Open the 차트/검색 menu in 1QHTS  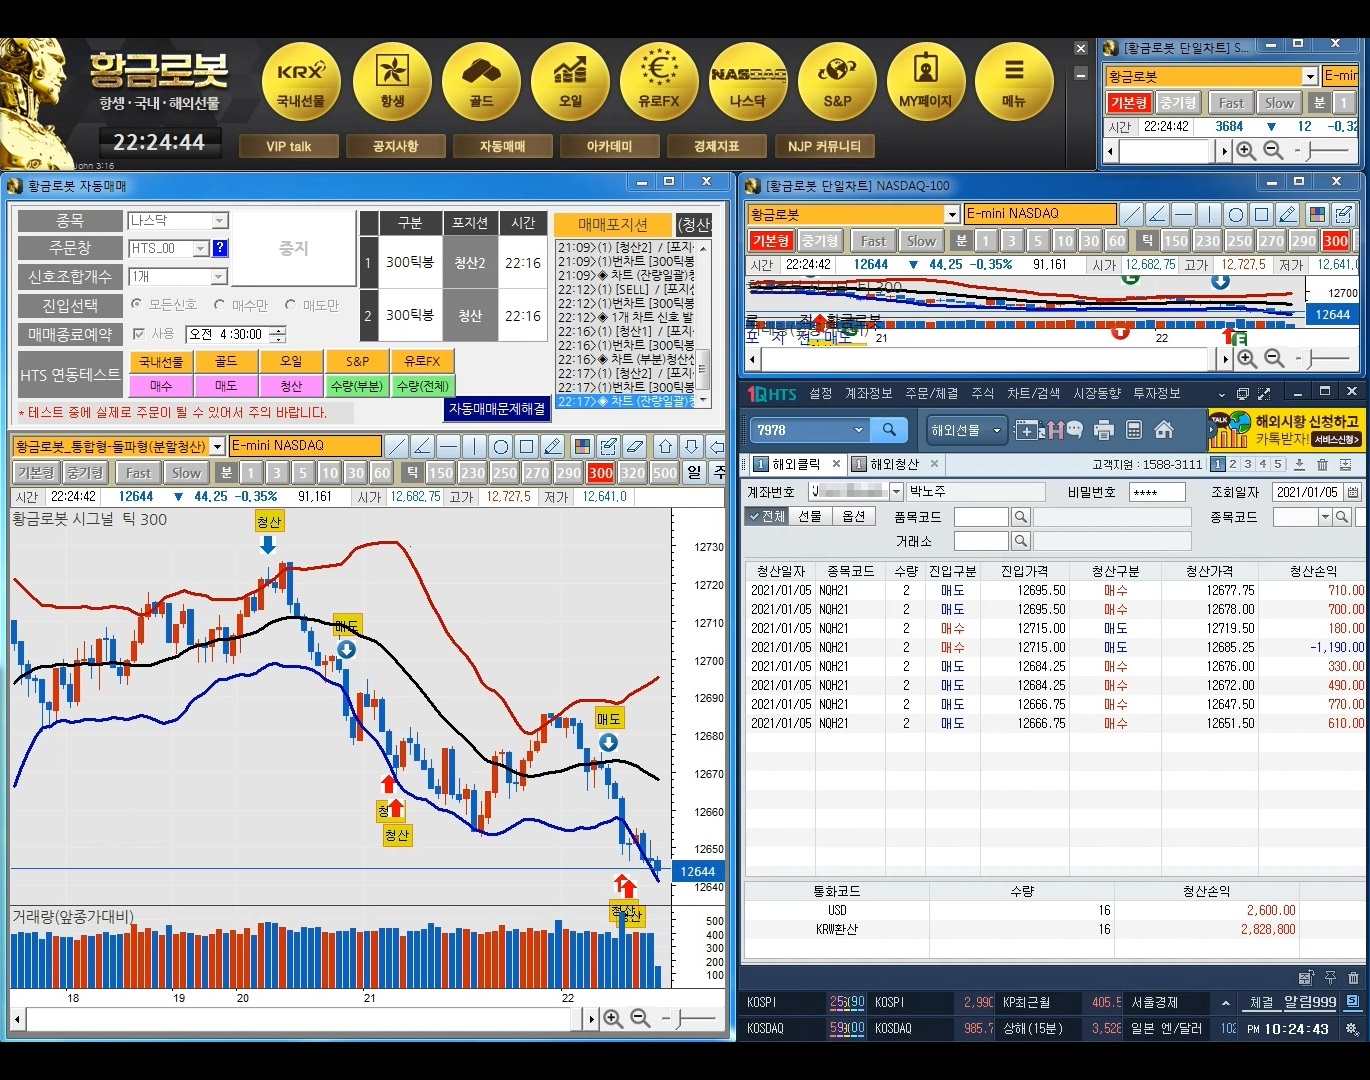click(1034, 393)
